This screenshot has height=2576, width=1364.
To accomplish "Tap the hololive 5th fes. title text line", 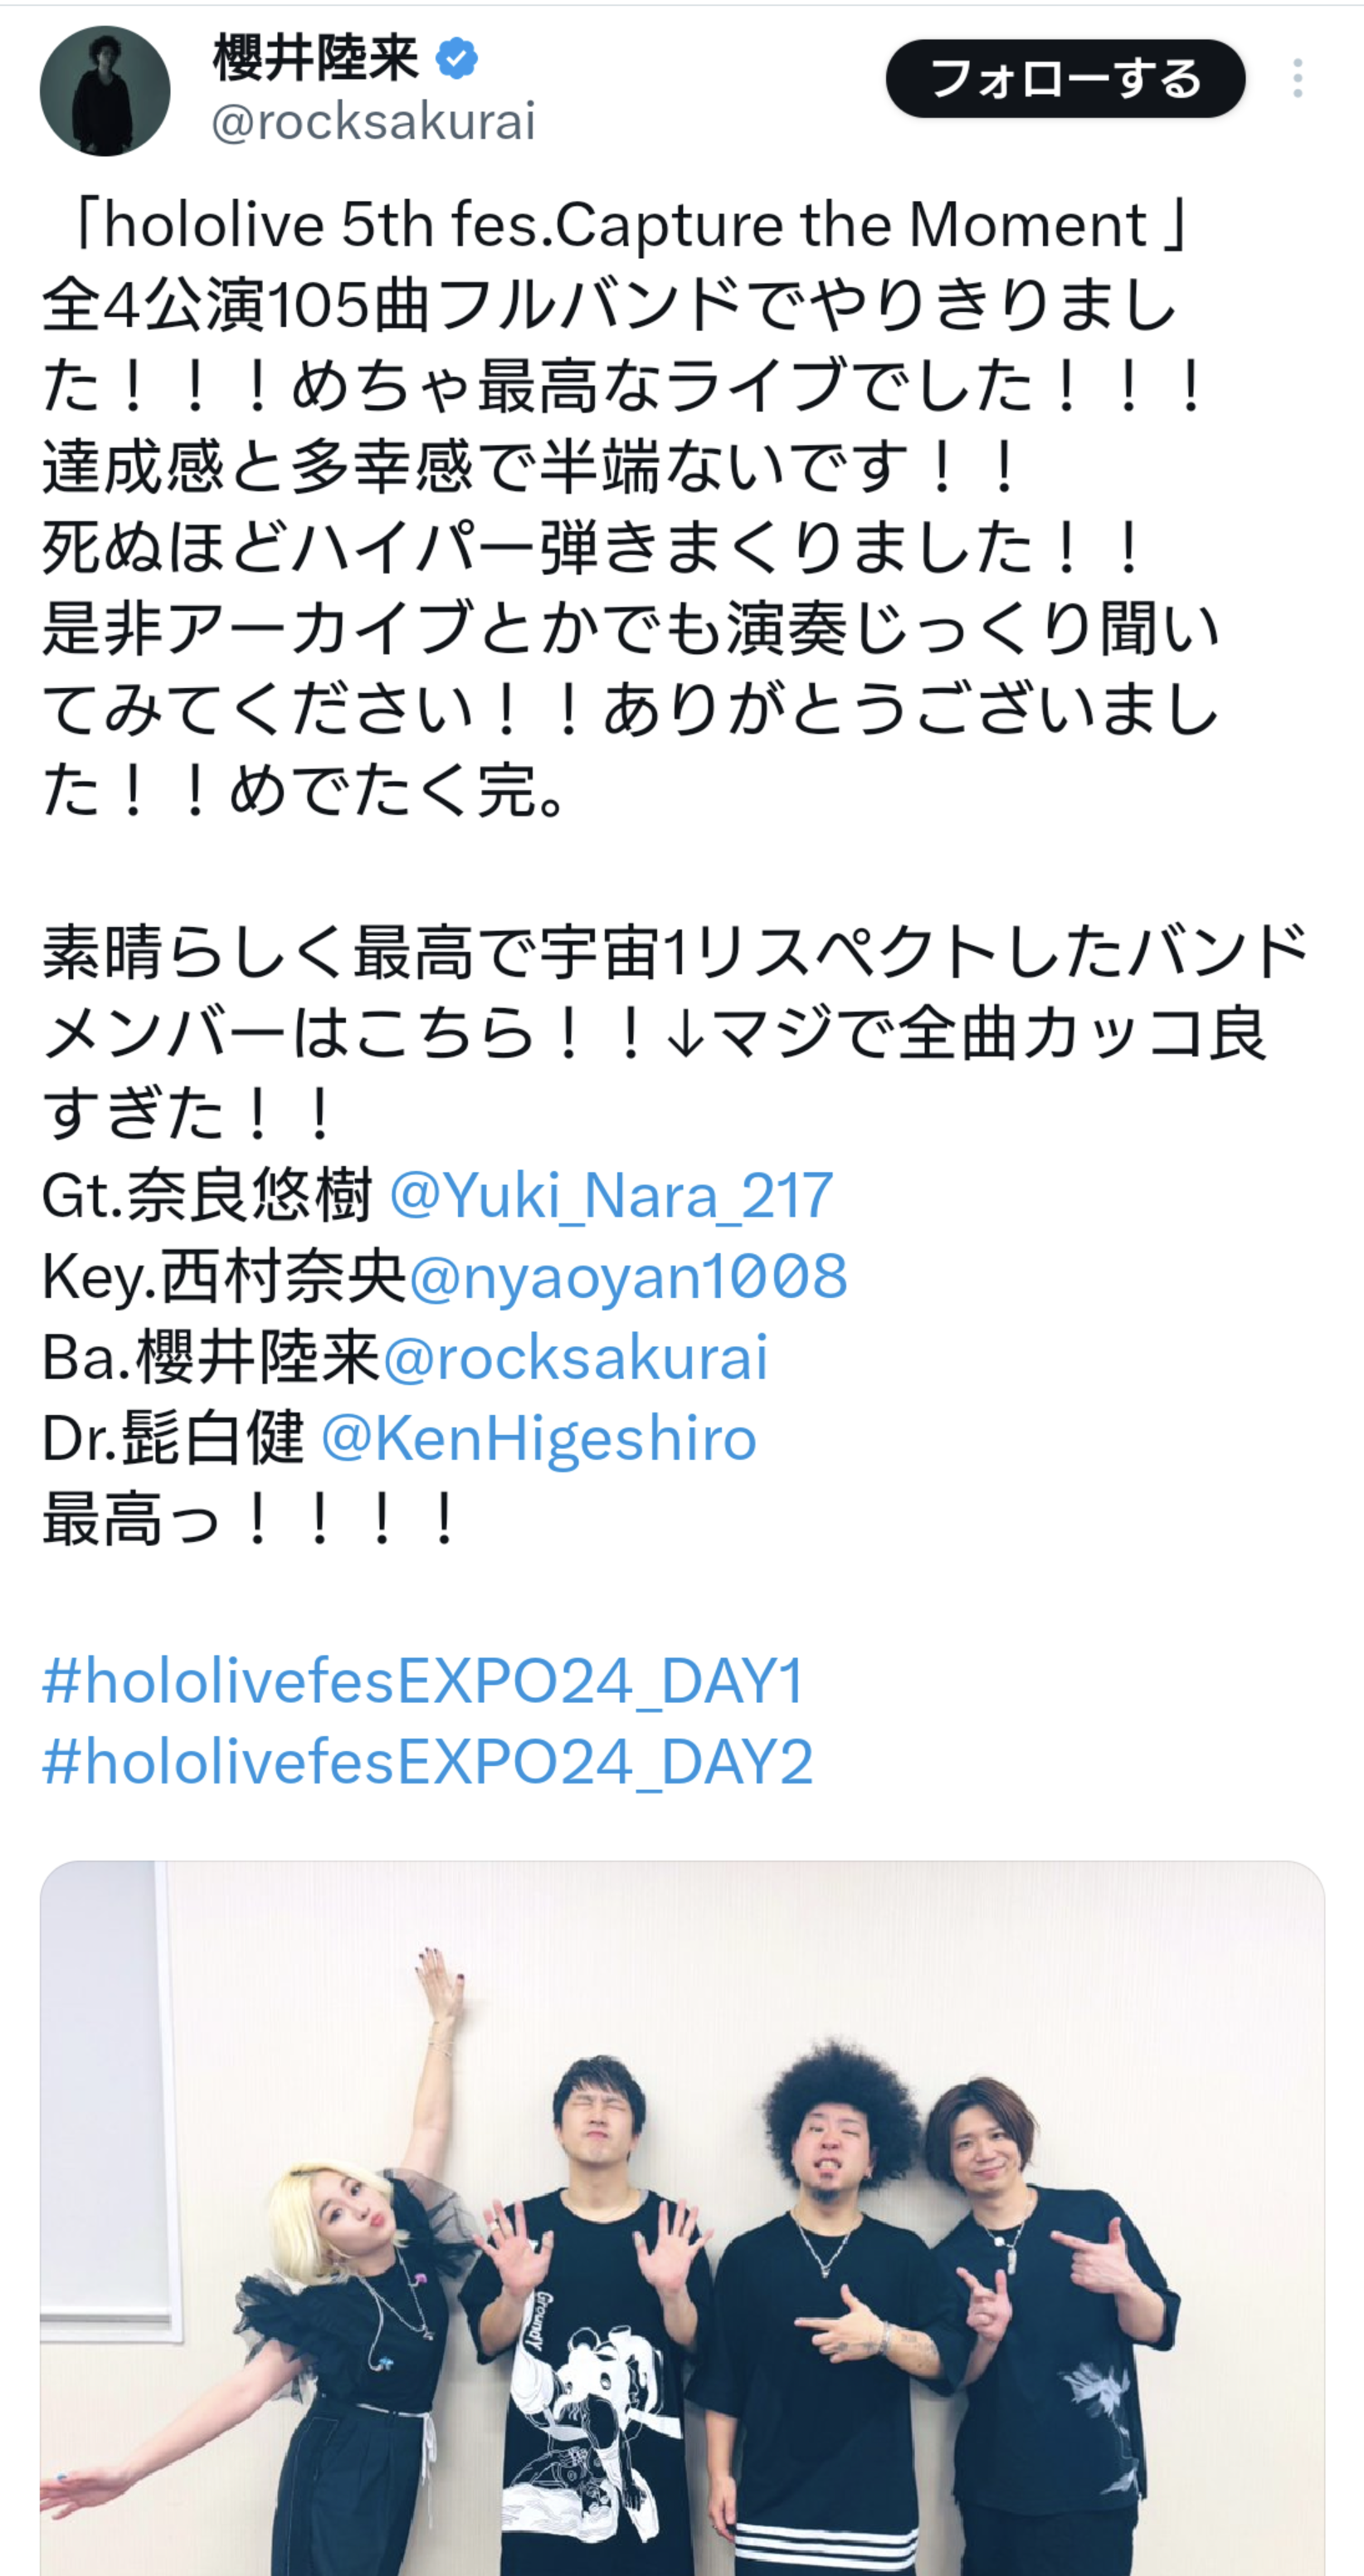I will point(627,225).
